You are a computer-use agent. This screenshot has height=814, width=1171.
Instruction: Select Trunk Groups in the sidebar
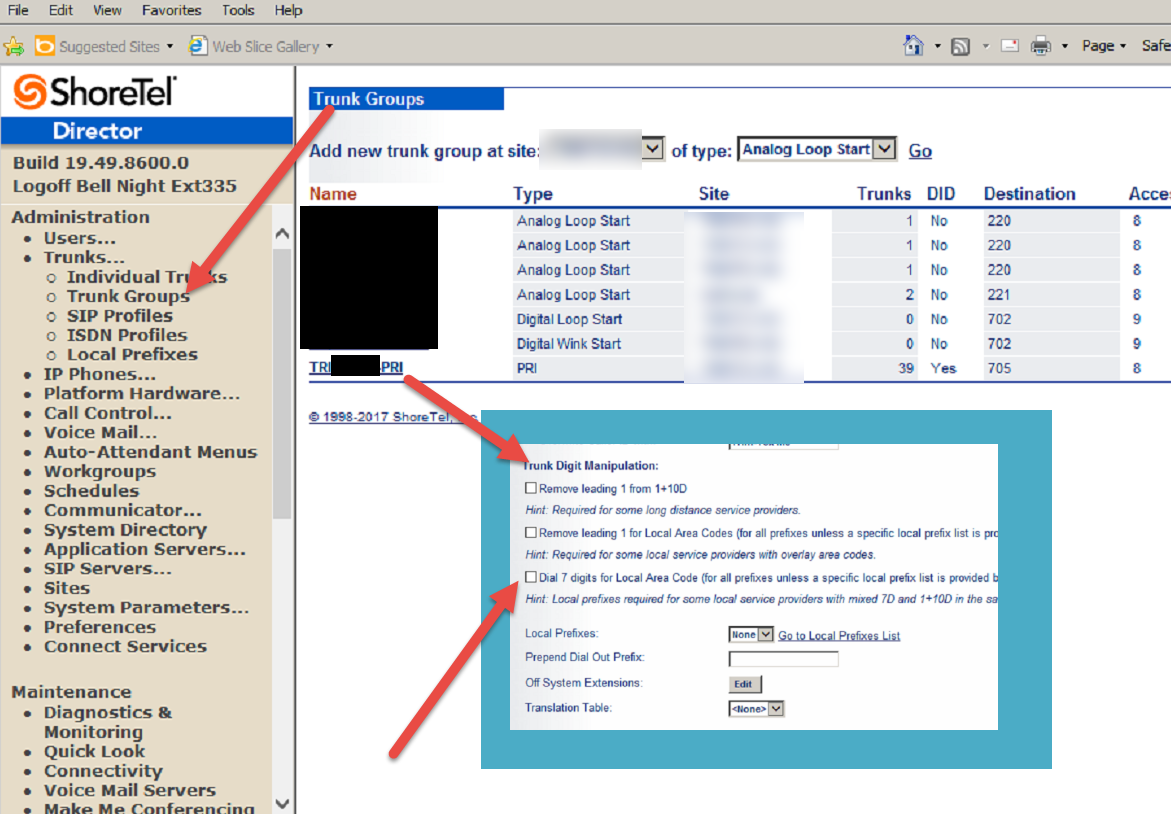click(128, 296)
